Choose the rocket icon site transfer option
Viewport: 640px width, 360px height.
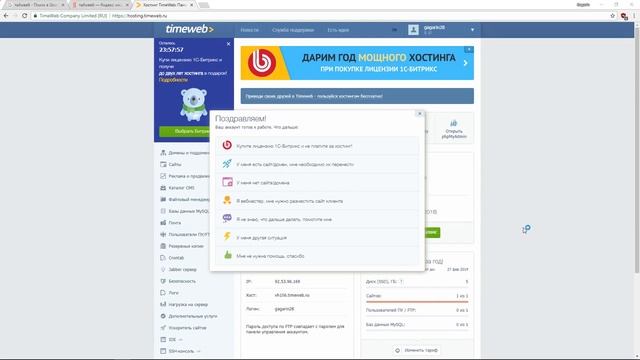227,164
